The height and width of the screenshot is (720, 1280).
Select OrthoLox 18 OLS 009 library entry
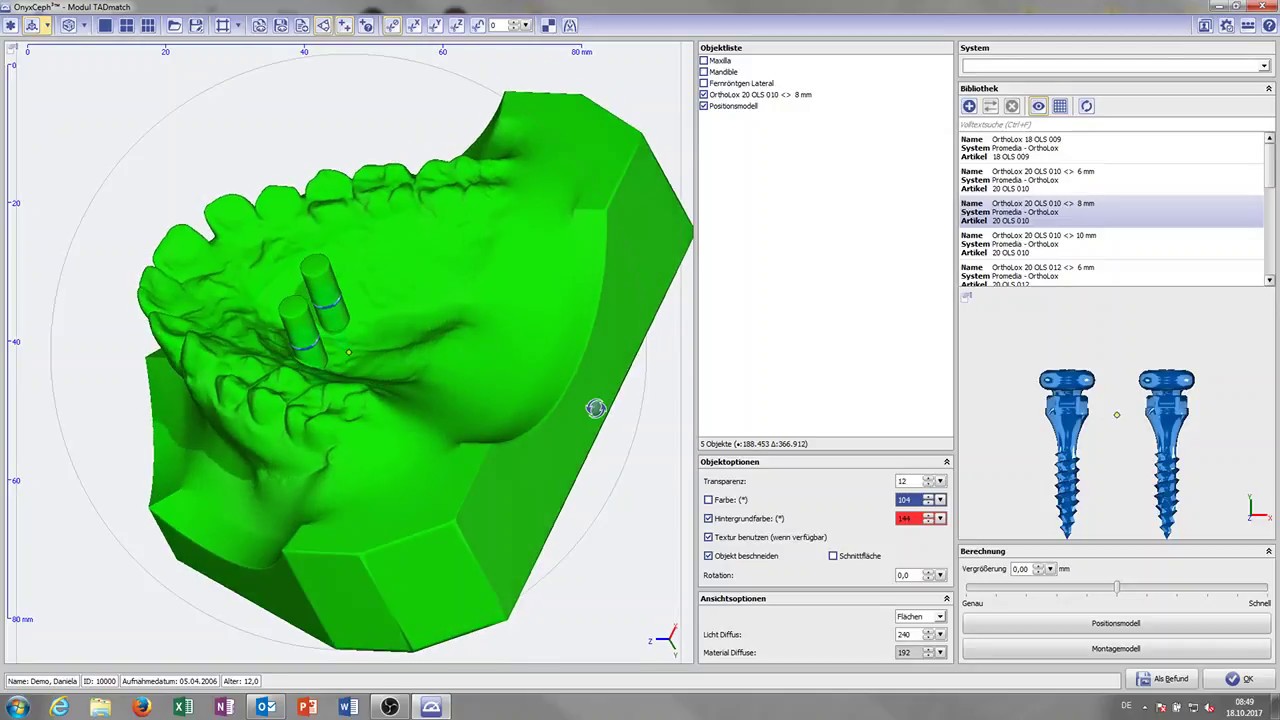[1110, 148]
